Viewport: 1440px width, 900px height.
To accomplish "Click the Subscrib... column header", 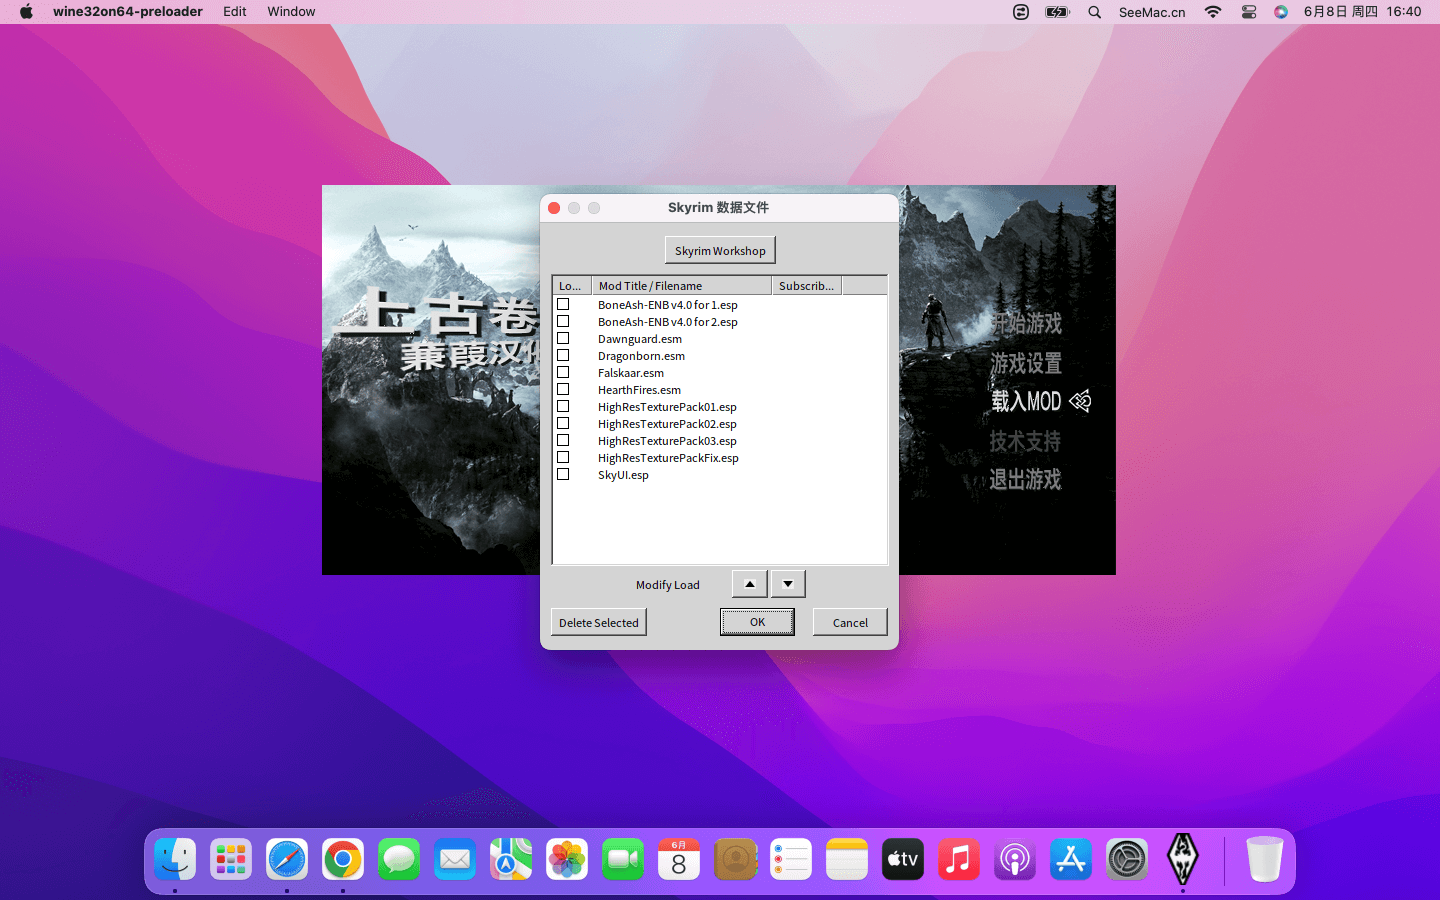I will click(806, 286).
